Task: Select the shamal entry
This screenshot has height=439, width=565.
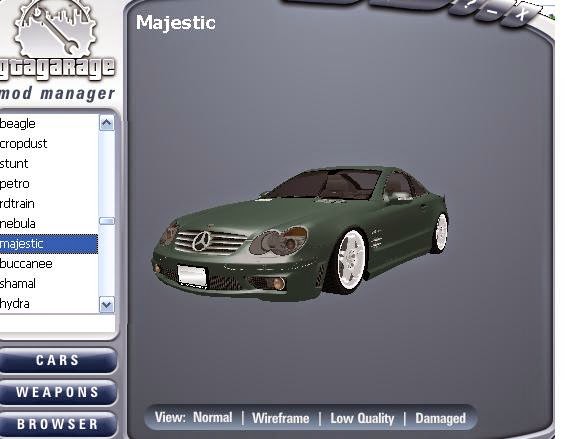Action: 49,284
